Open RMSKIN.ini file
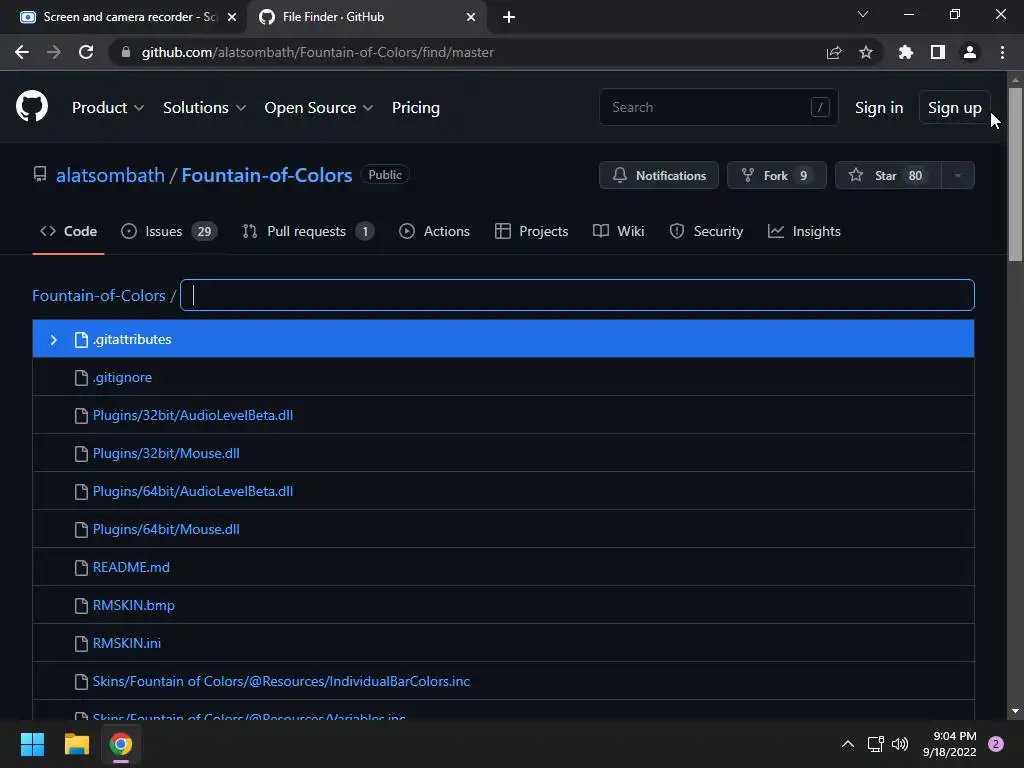1024x768 pixels. coord(127,643)
